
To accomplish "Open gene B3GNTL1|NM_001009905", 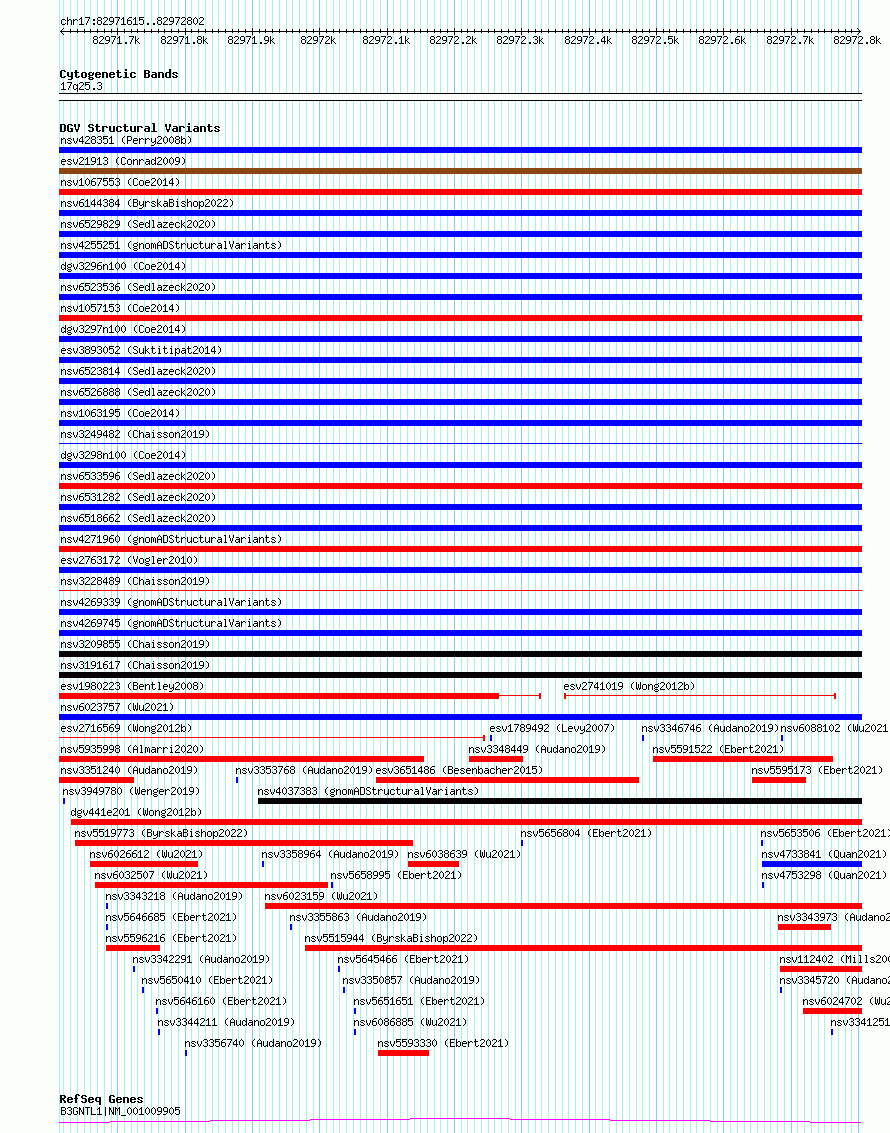I will 121,1111.
